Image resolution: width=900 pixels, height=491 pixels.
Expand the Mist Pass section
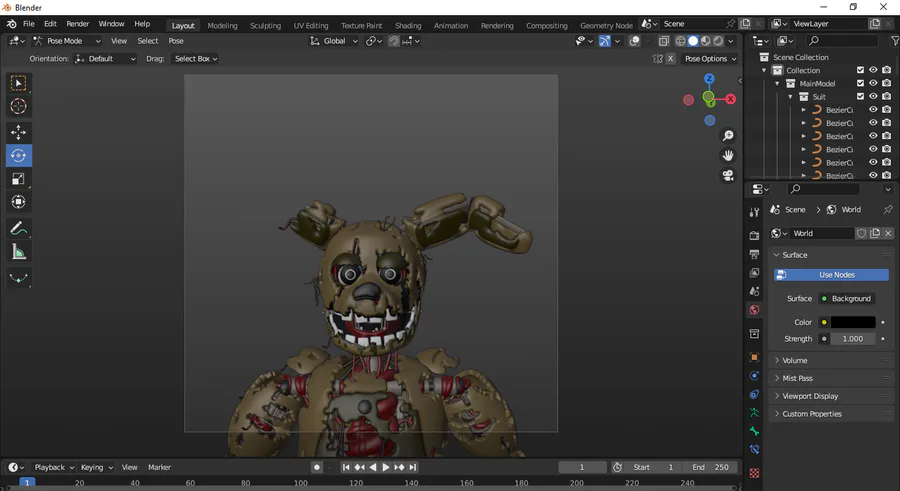pyautogui.click(x=797, y=378)
